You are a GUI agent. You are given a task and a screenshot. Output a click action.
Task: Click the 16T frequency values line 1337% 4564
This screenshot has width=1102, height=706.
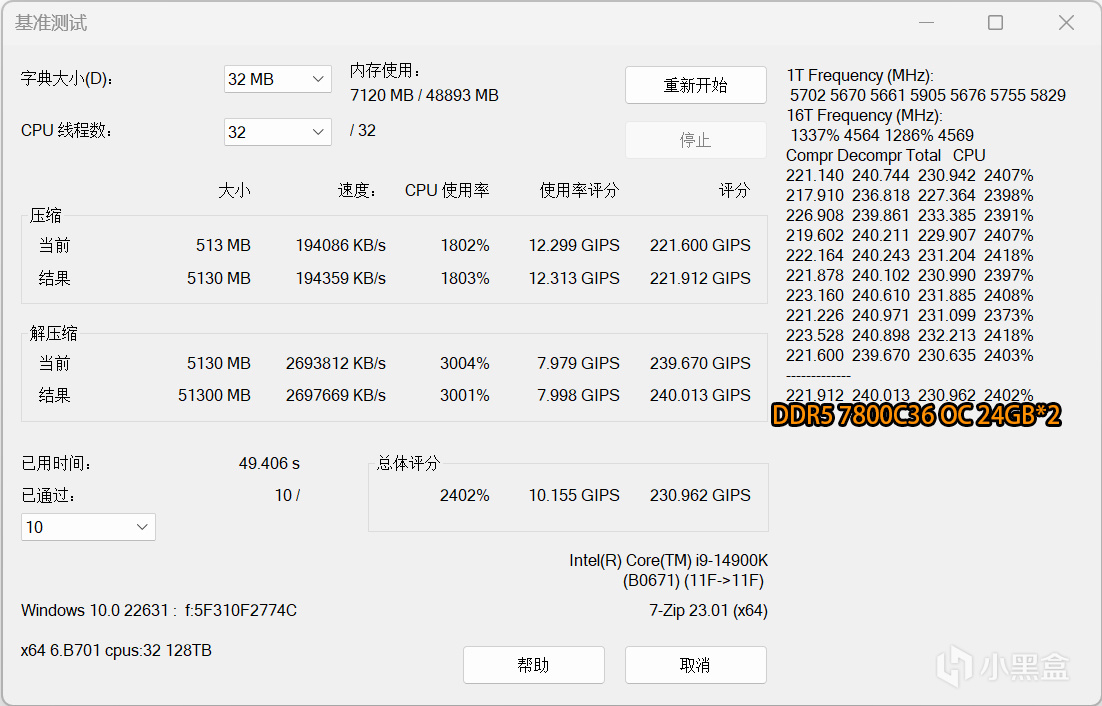pos(882,136)
